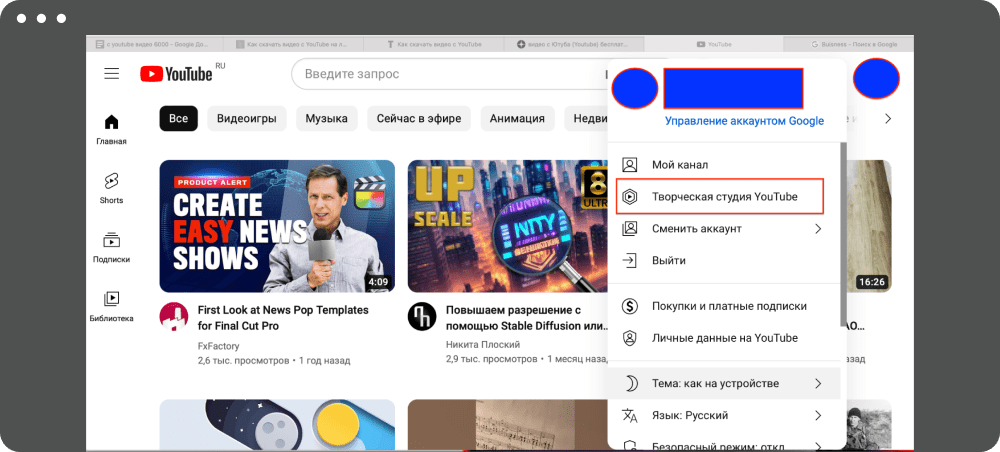Open Библиотека in the sidebar
The image size is (1000, 452).
click(111, 305)
